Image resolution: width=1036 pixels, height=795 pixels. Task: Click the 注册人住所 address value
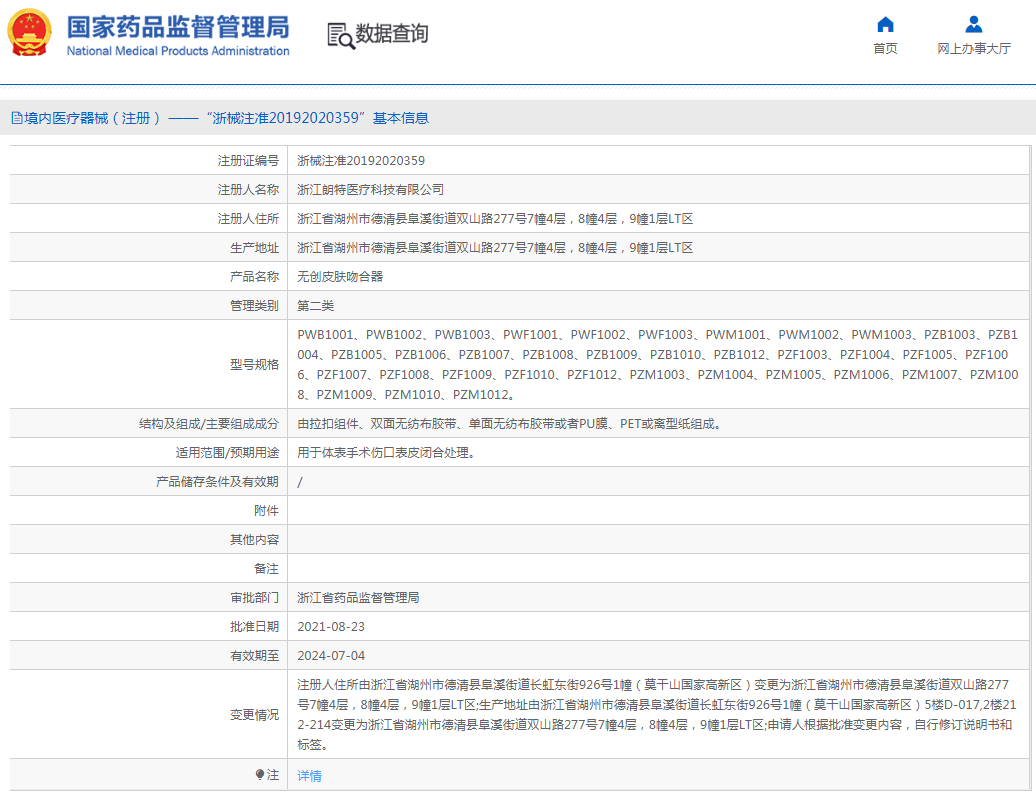point(495,219)
